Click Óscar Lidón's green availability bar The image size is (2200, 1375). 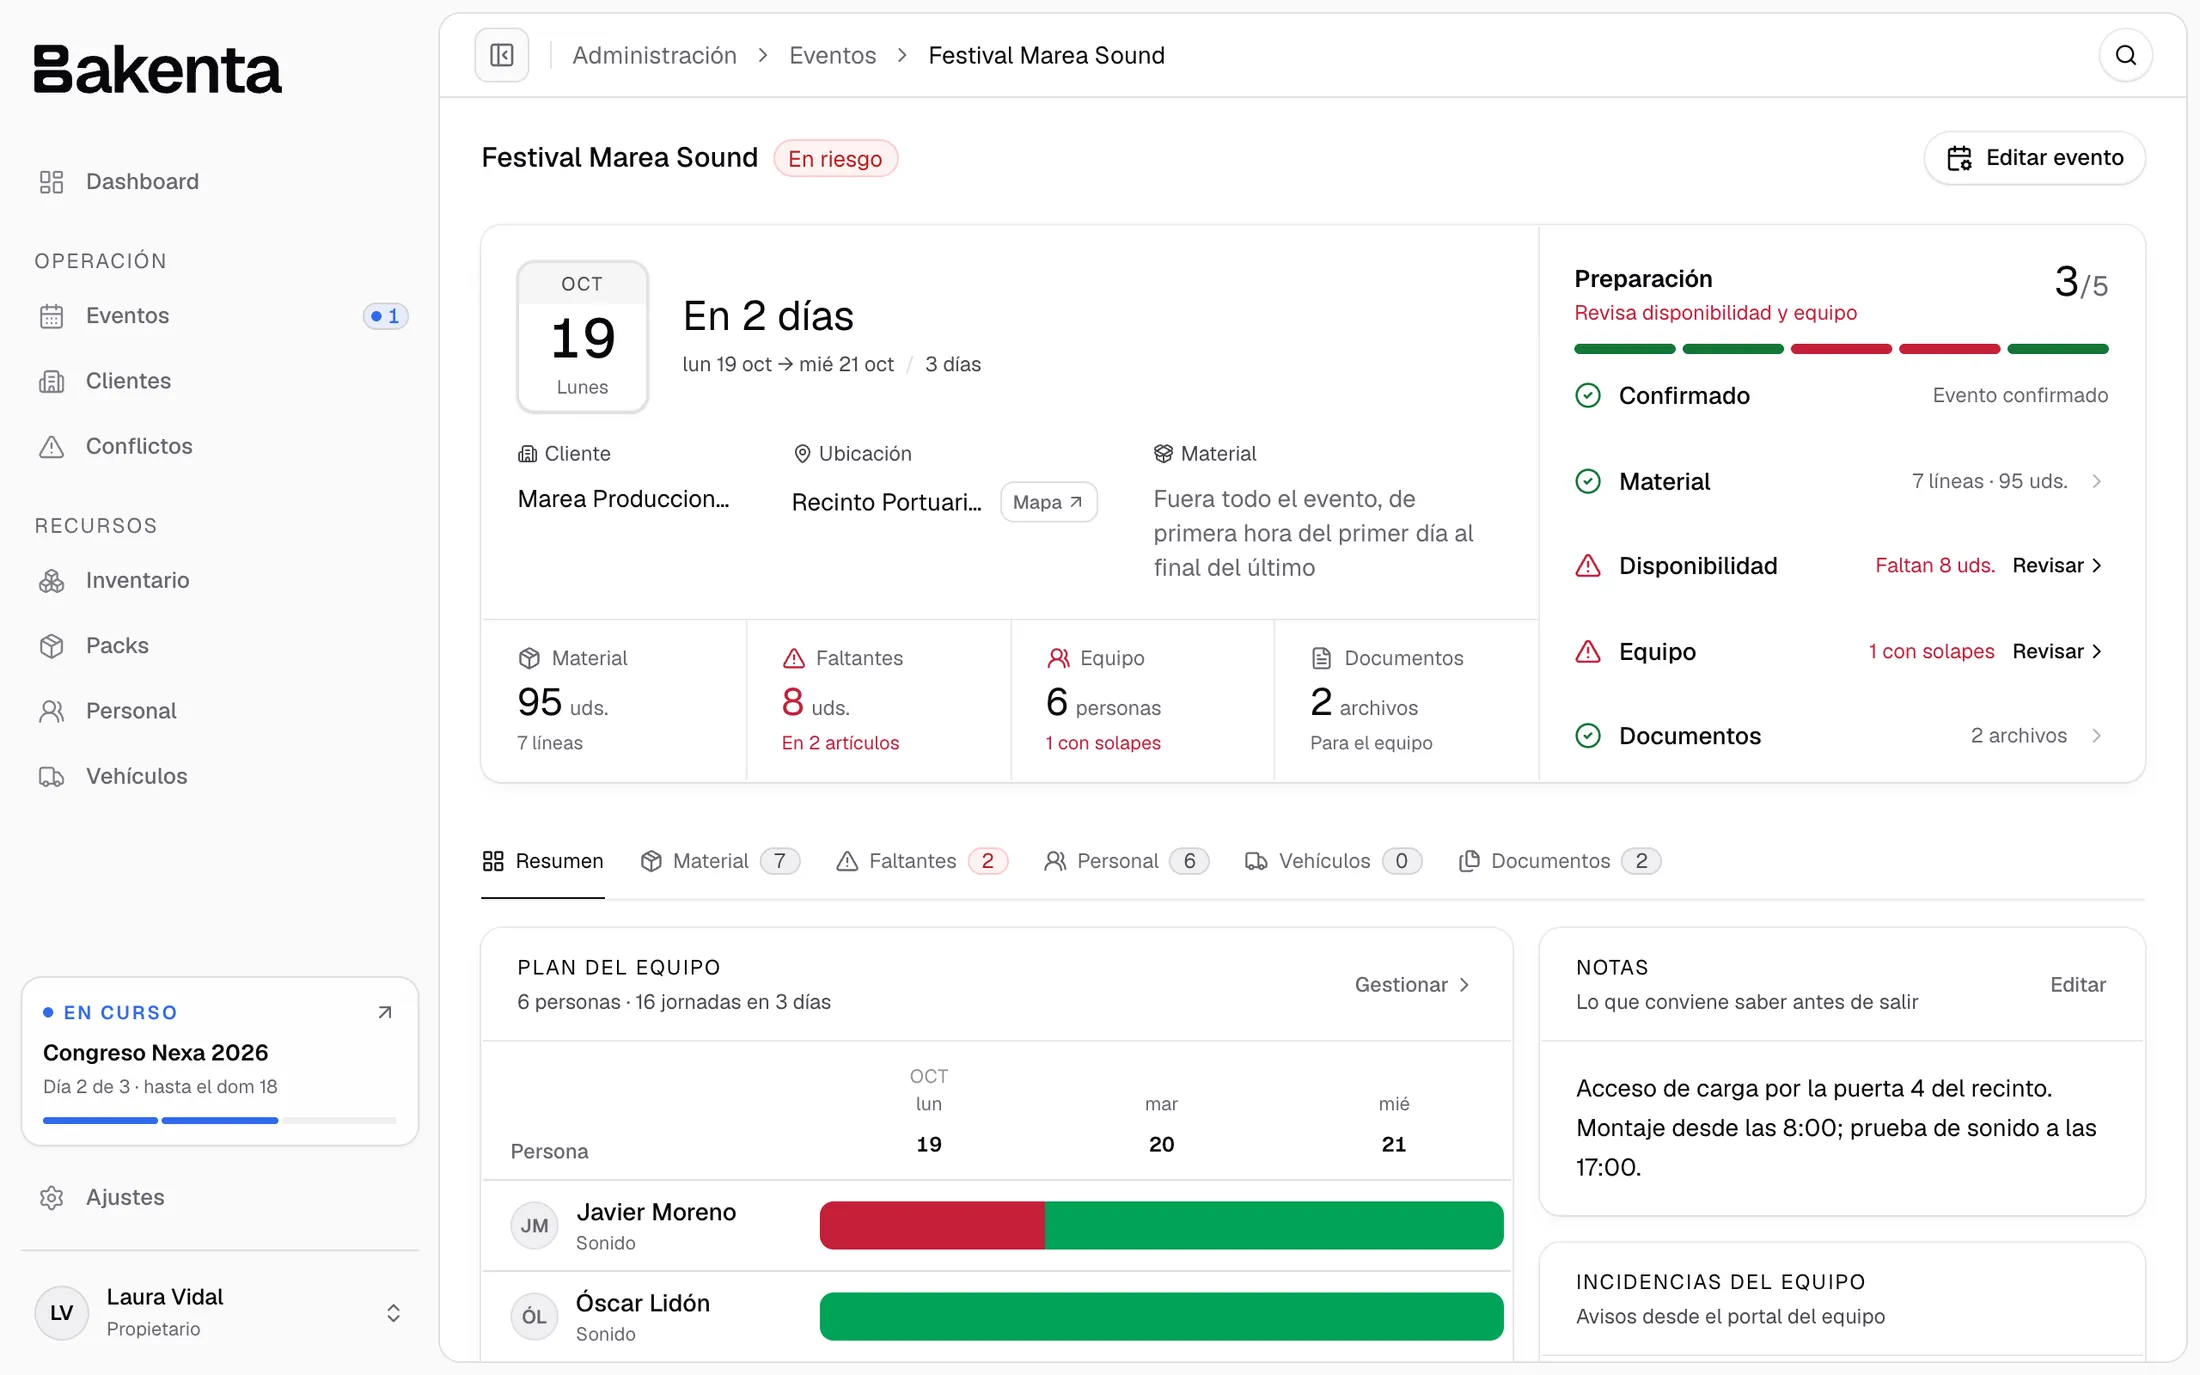[x=1161, y=1316]
